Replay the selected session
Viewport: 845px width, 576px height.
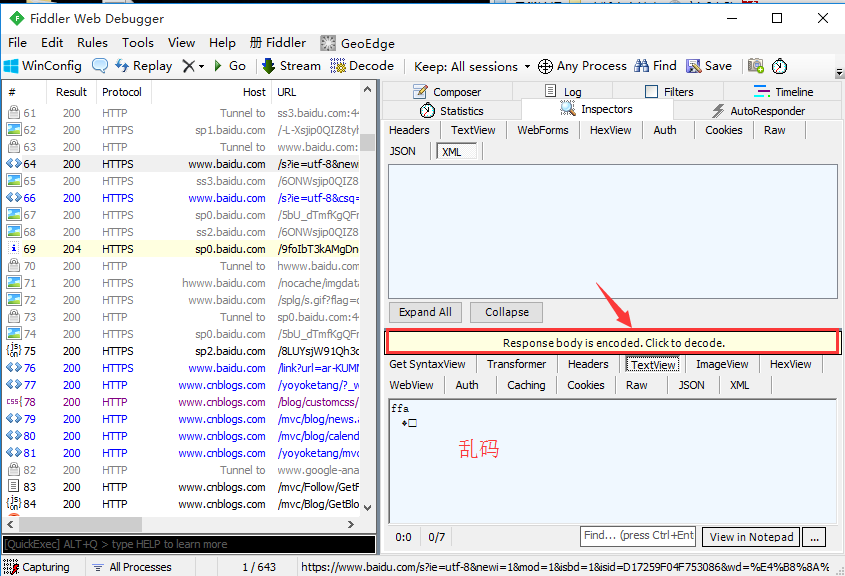(143, 66)
